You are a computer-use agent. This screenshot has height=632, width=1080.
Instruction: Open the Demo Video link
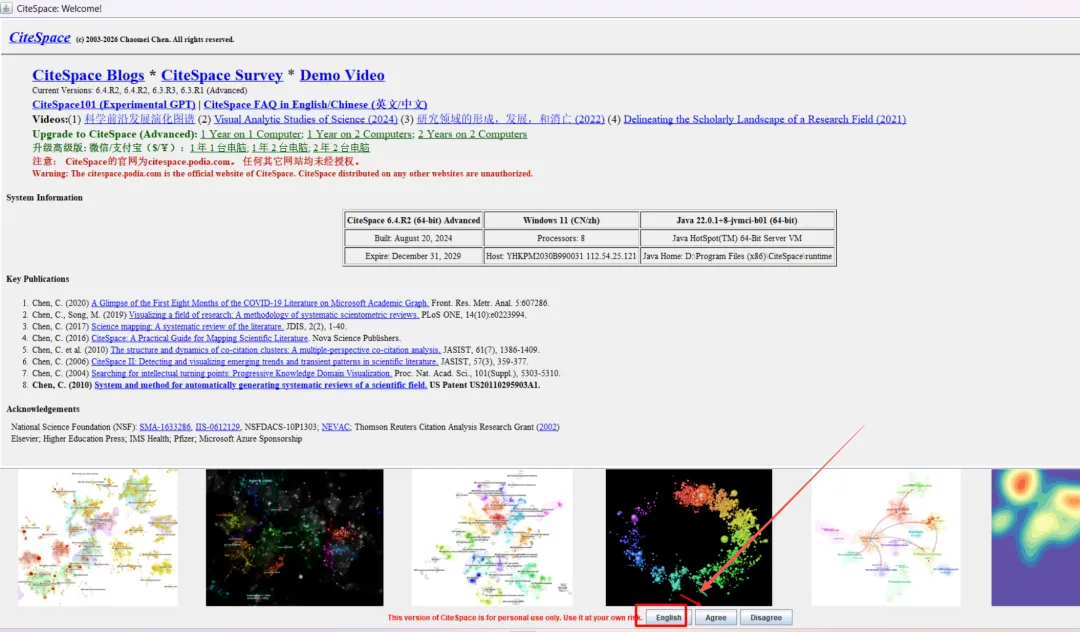tap(342, 75)
